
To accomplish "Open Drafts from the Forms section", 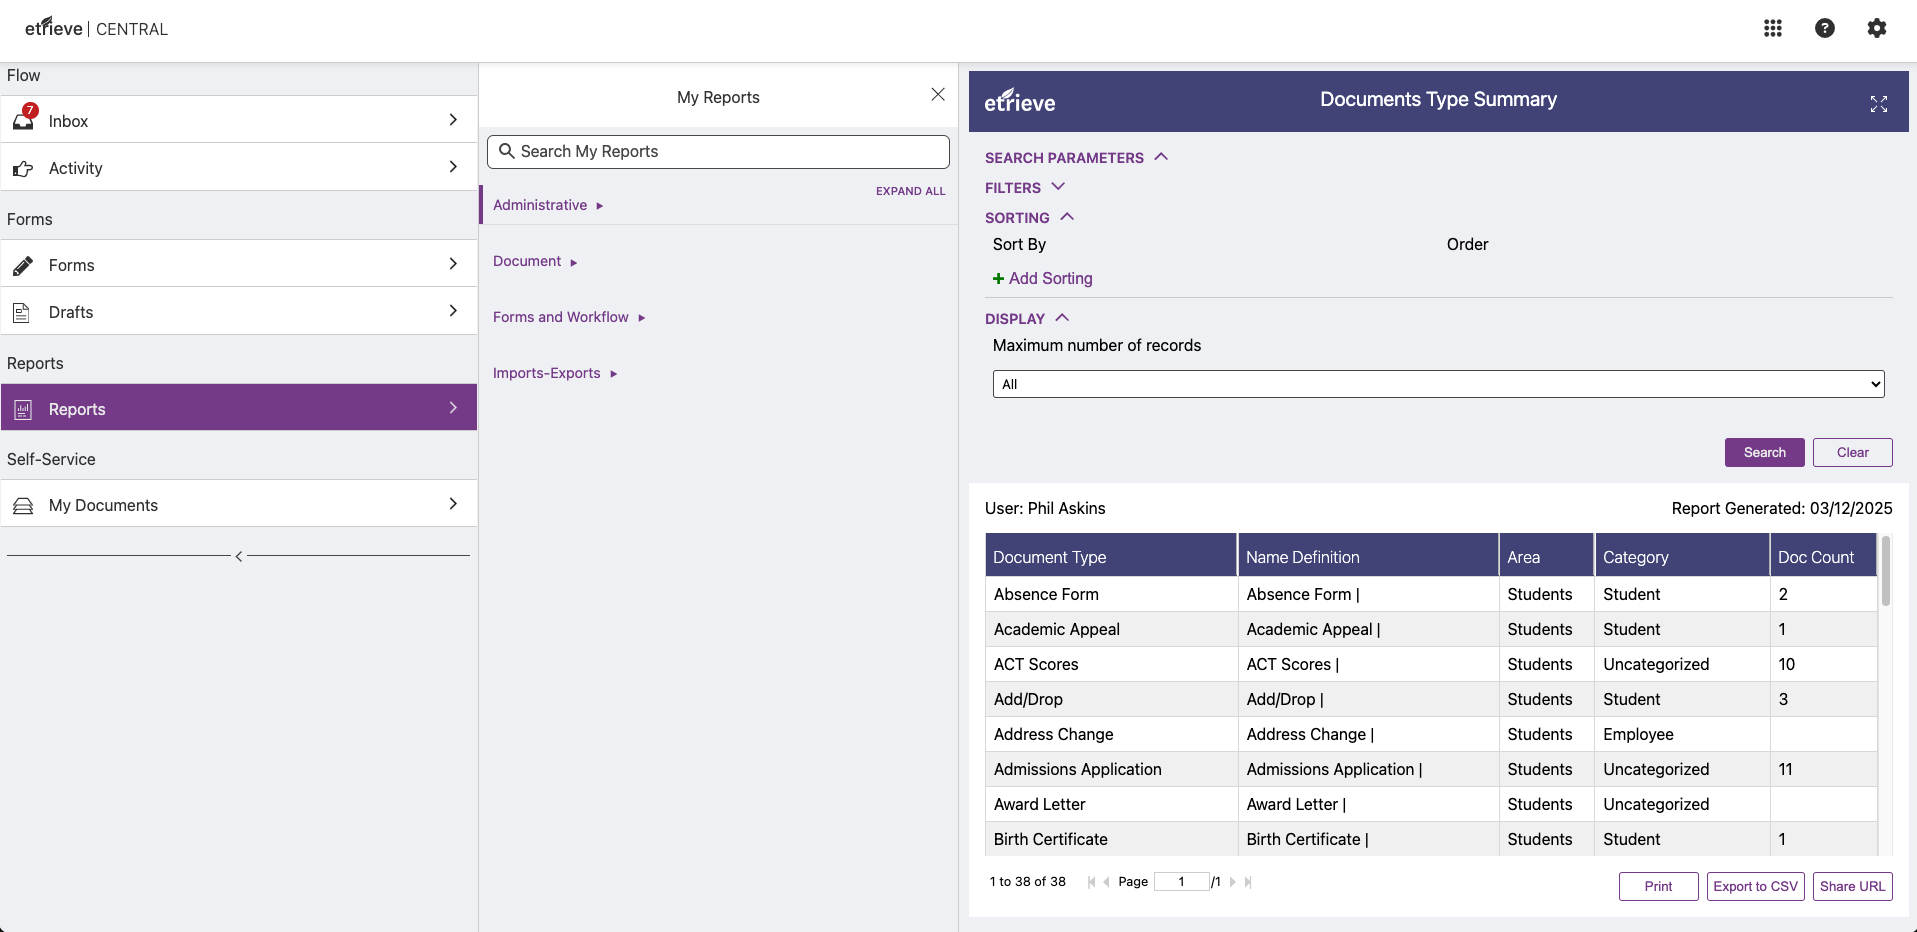I will tap(70, 311).
